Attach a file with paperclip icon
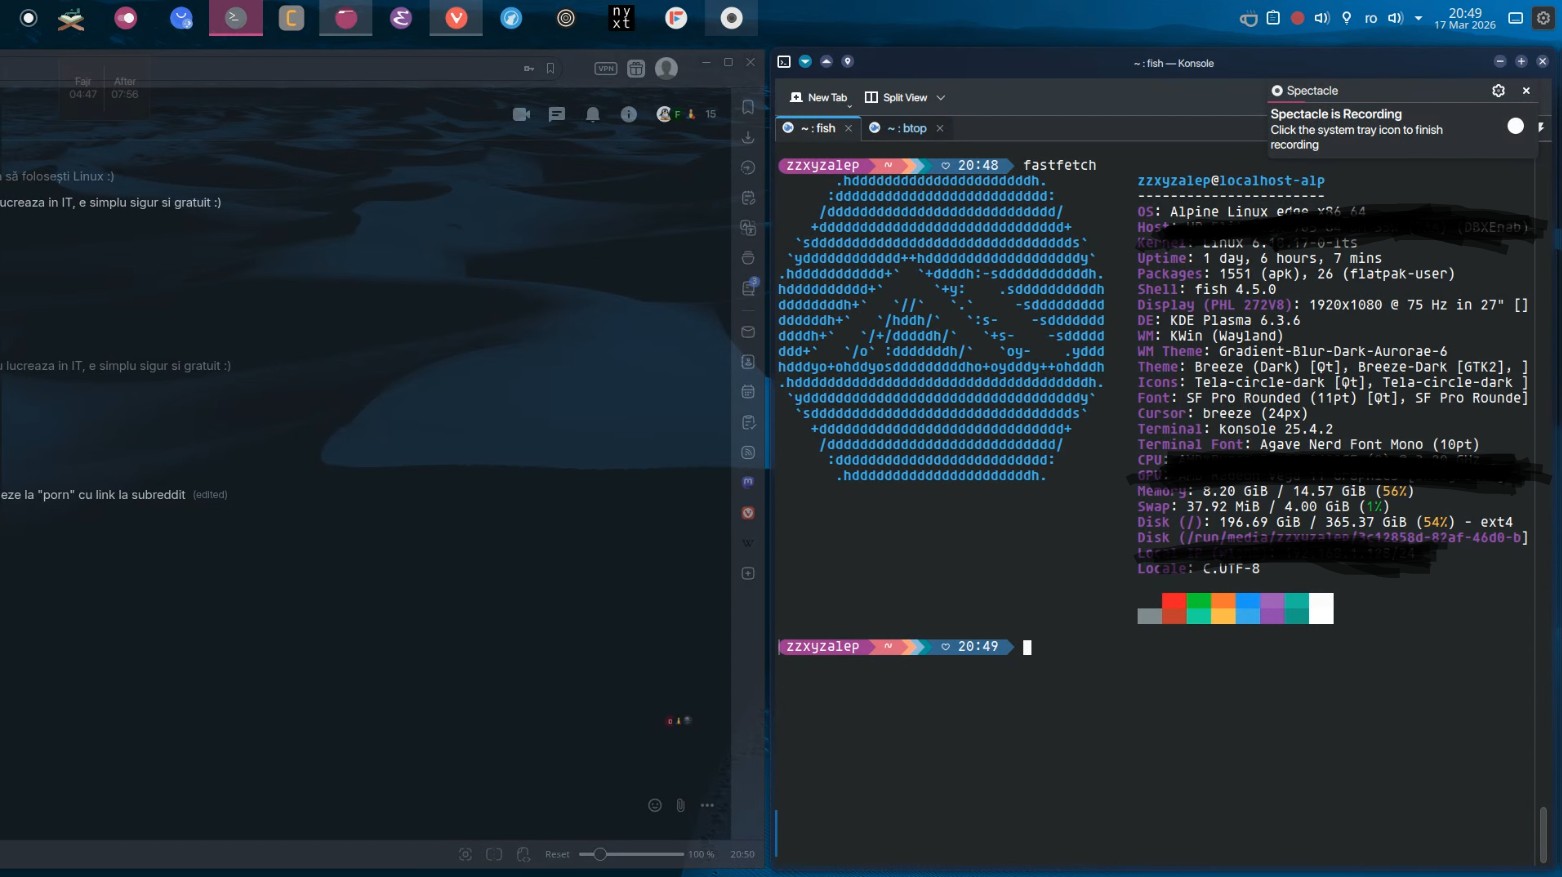The height and width of the screenshot is (877, 1562). [681, 805]
